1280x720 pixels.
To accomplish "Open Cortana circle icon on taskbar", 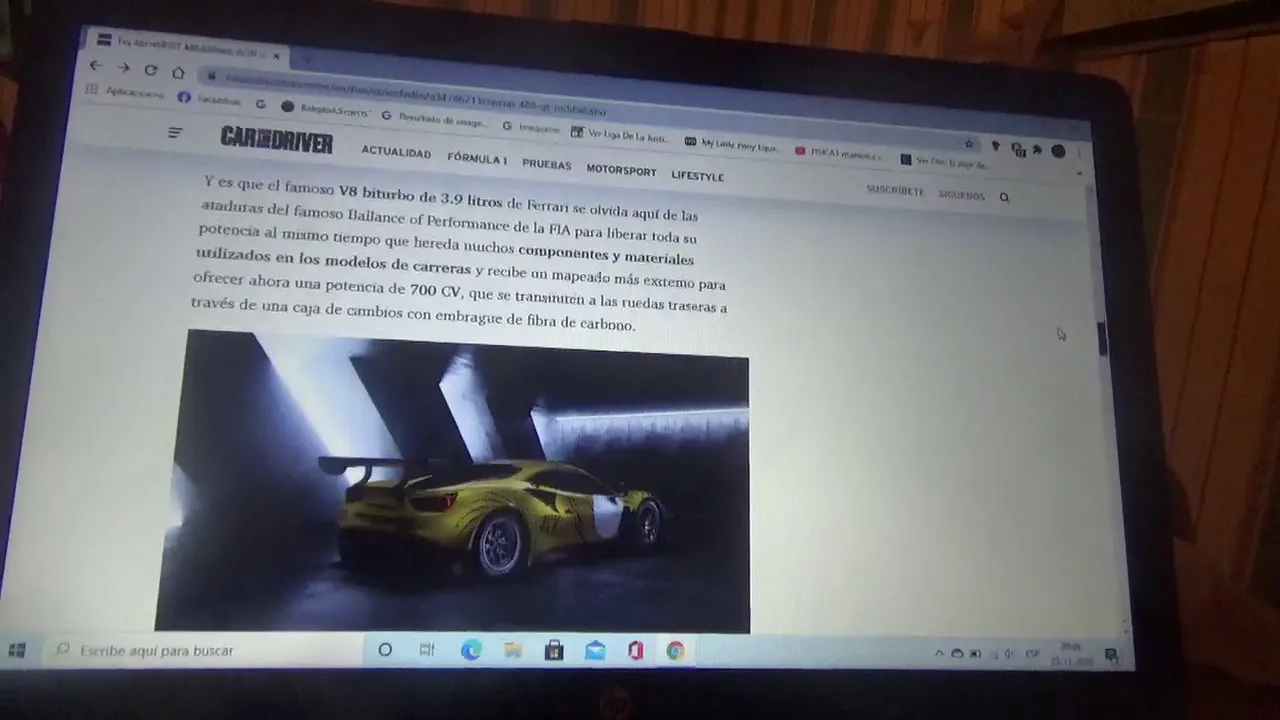I will point(385,650).
